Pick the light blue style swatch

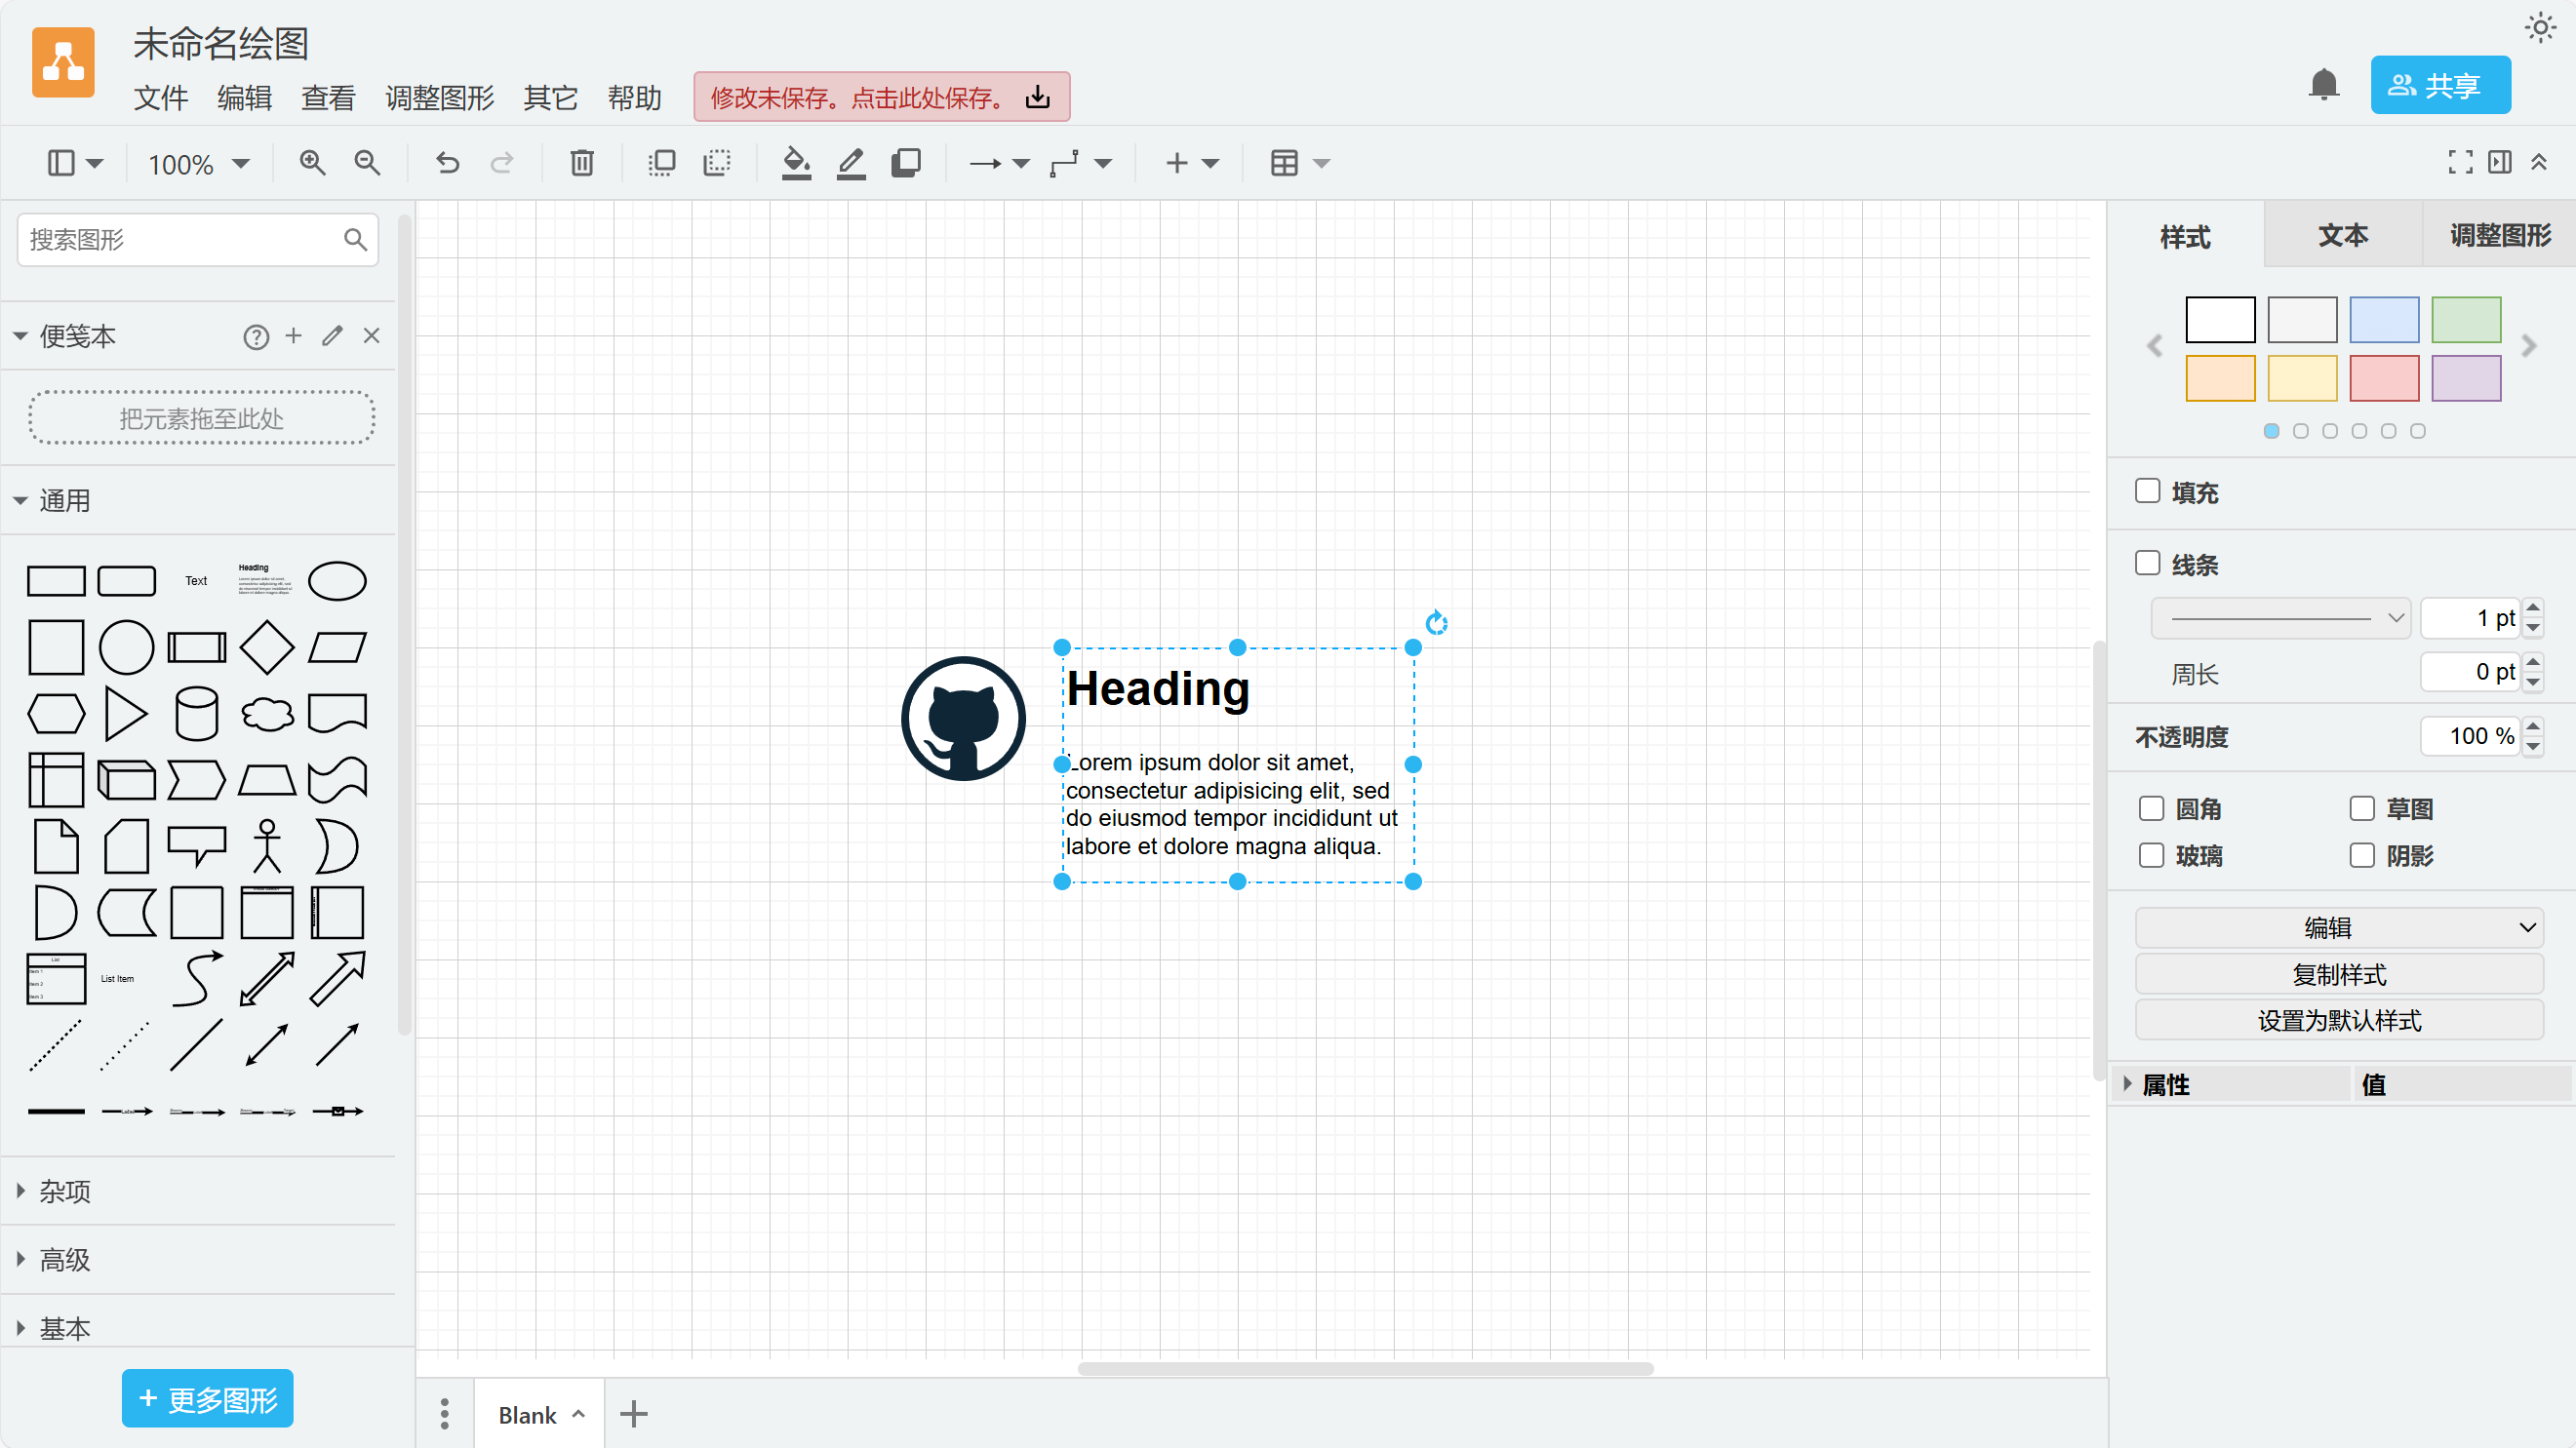tap(2384, 320)
